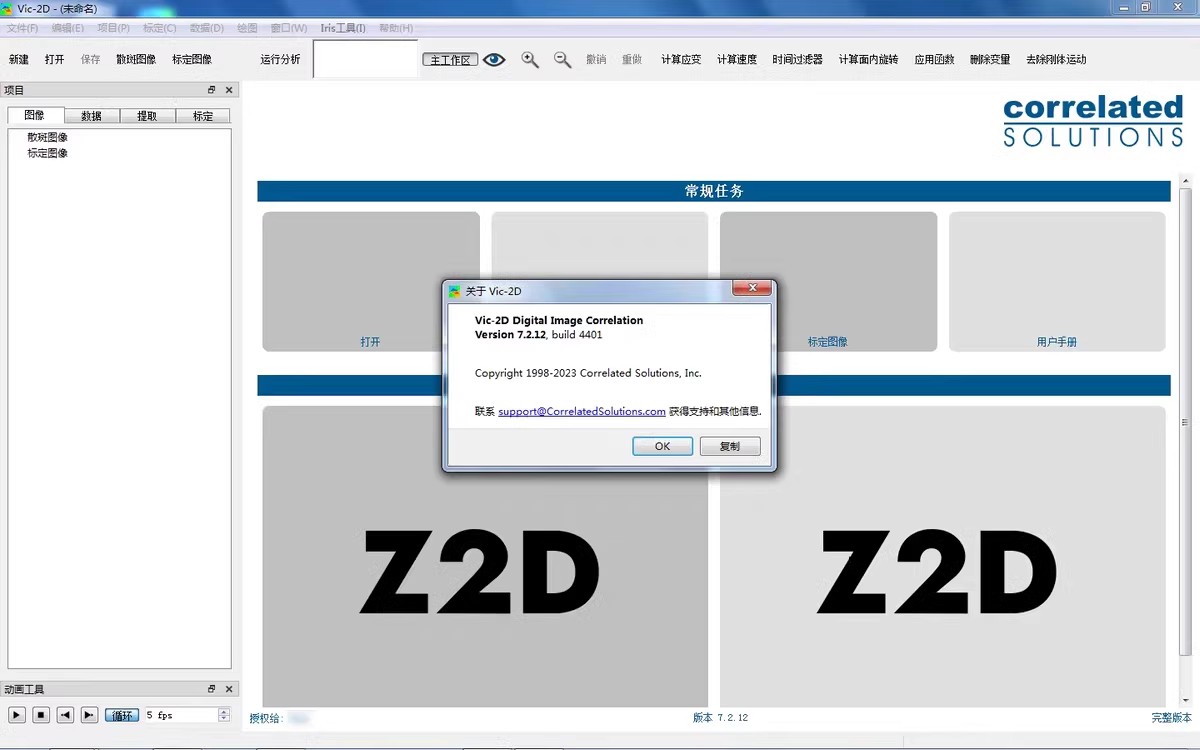Image resolution: width=1200 pixels, height=750 pixels.
Task: Select 标定图像 in the project tree
Action: 47,154
